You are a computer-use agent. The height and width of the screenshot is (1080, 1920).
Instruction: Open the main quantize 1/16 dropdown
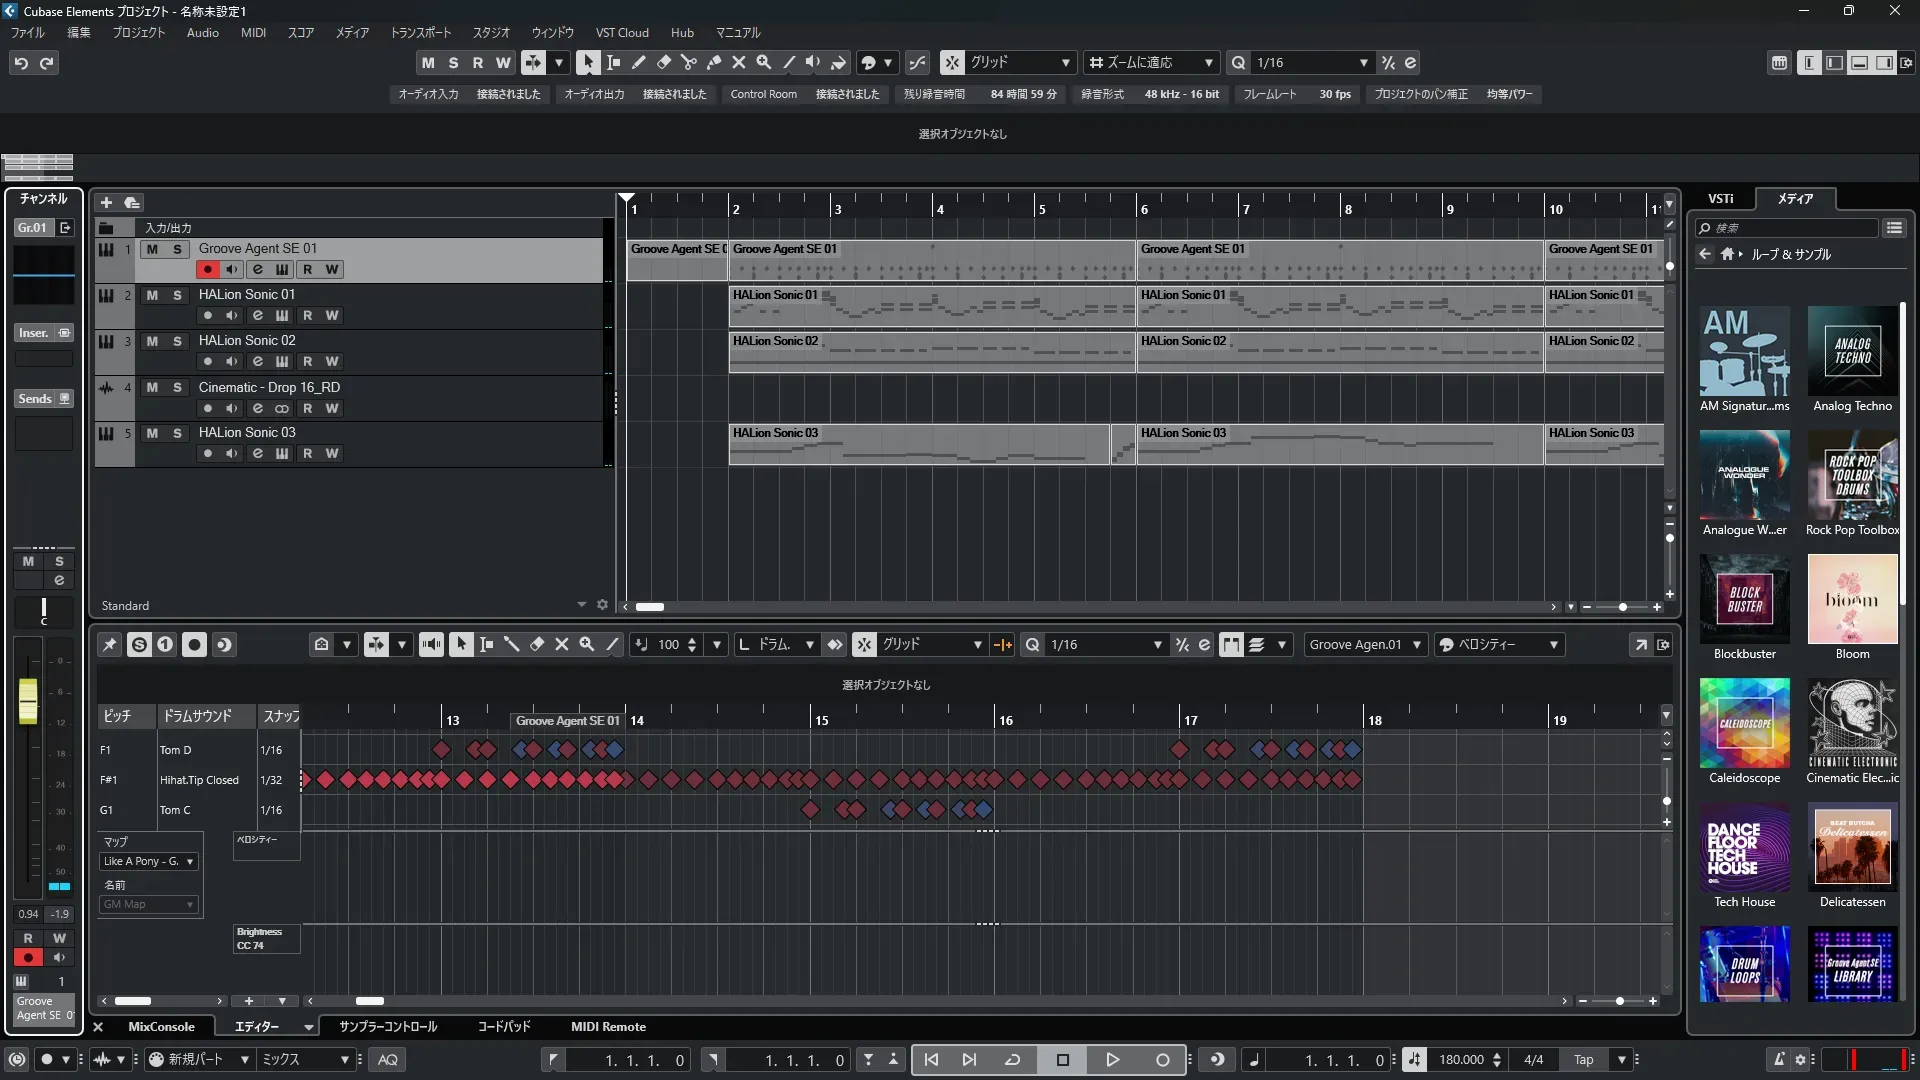click(1363, 62)
